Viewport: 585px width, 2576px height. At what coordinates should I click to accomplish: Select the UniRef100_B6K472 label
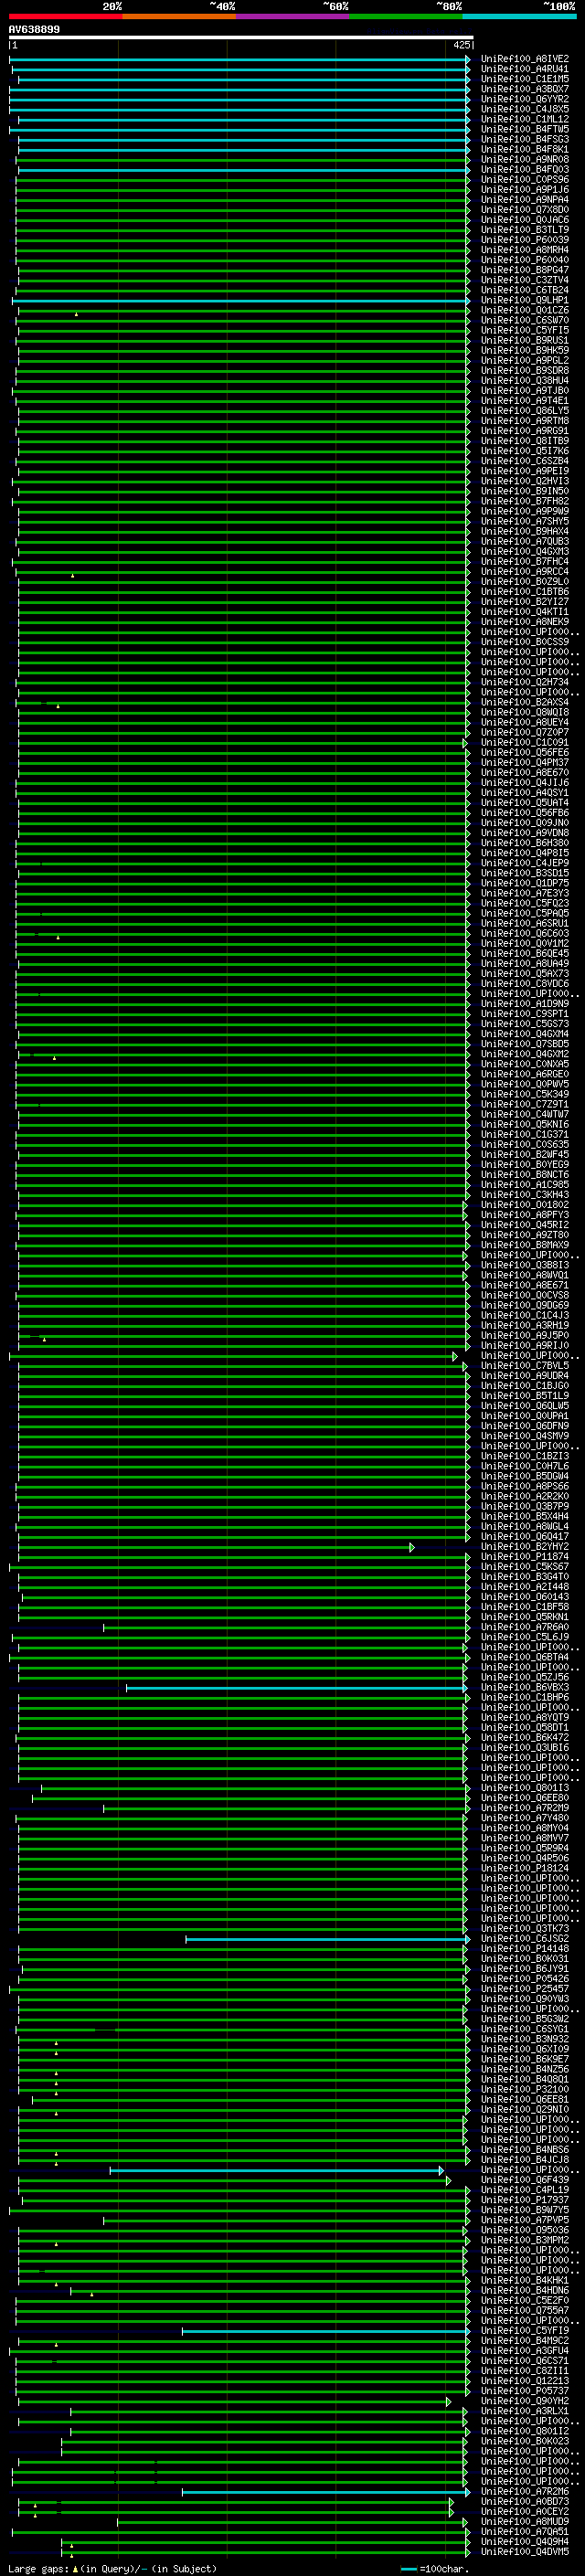pyautogui.click(x=525, y=1737)
